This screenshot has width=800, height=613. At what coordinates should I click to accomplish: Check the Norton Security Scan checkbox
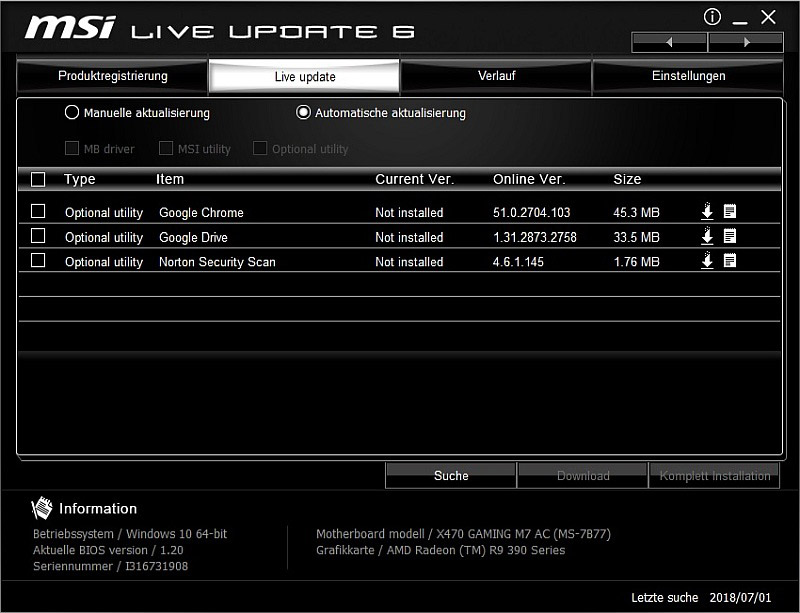click(x=38, y=260)
